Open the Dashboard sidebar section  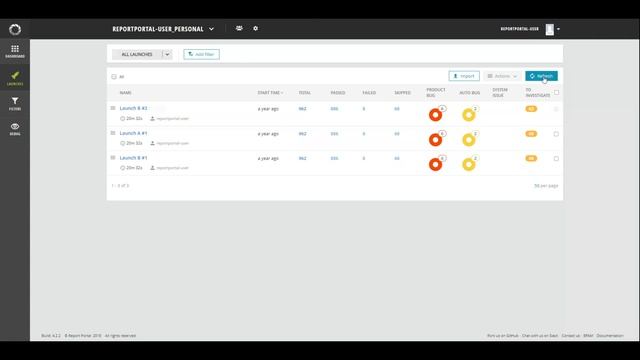coord(15,51)
